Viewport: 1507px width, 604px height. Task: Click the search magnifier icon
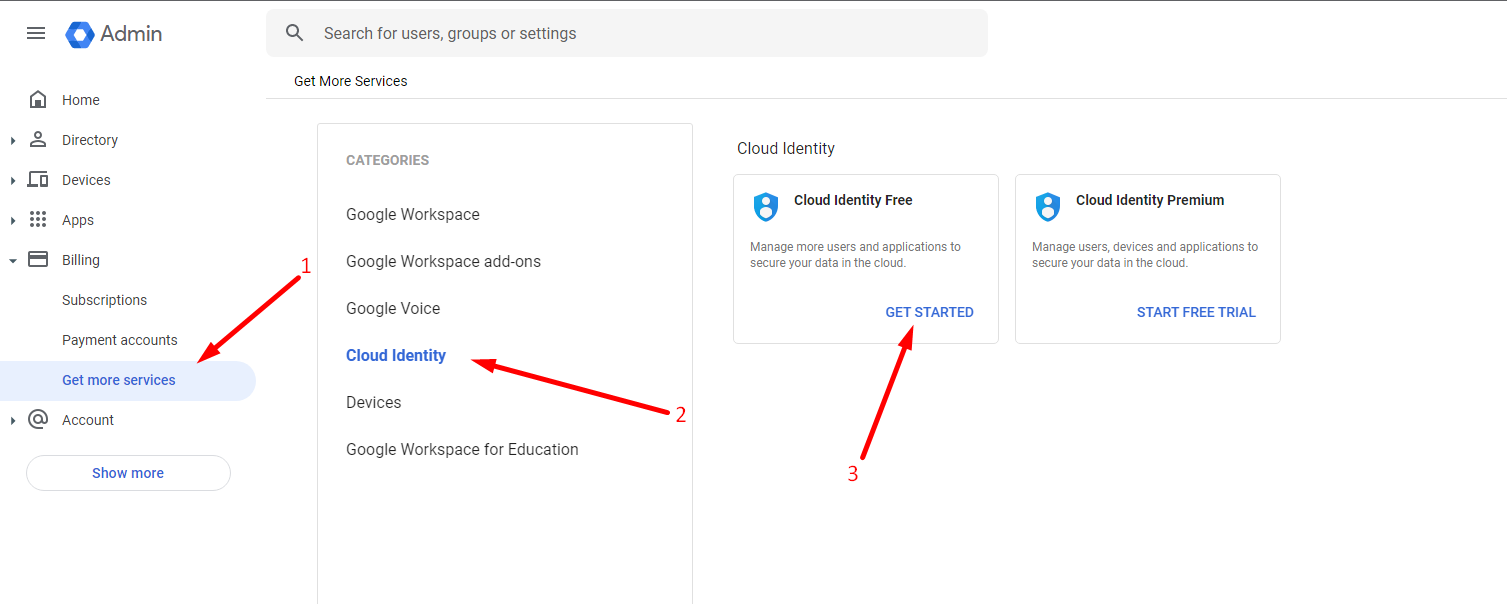(x=295, y=33)
